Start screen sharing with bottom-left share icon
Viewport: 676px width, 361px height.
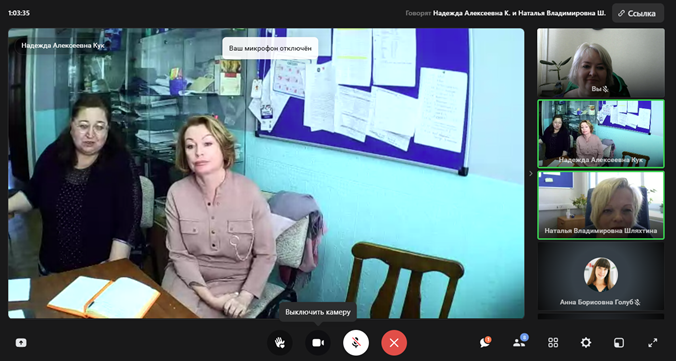pyautogui.click(x=21, y=343)
